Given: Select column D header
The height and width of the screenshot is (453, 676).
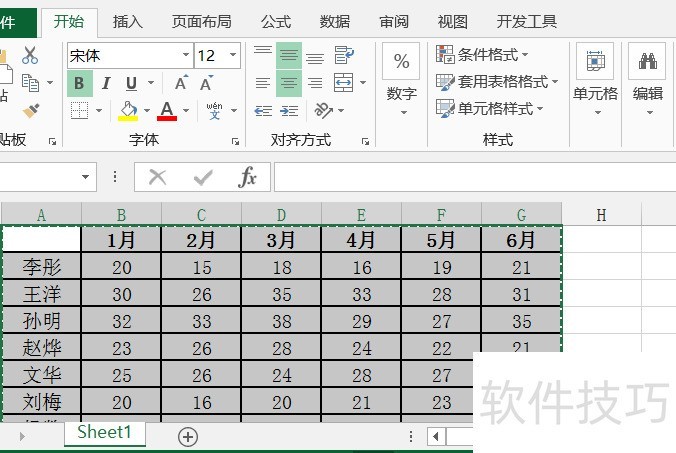Looking at the screenshot, I should (x=282, y=215).
